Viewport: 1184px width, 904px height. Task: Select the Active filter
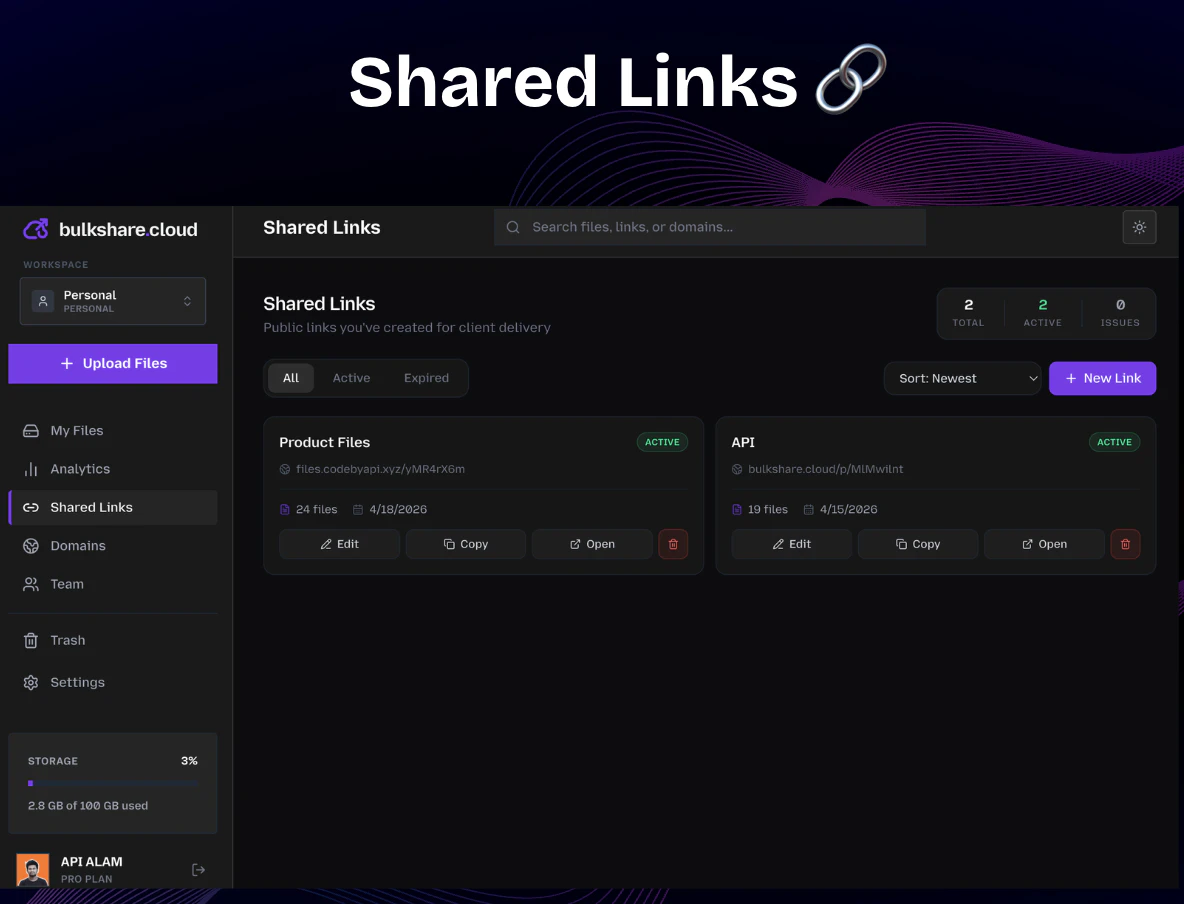point(351,378)
